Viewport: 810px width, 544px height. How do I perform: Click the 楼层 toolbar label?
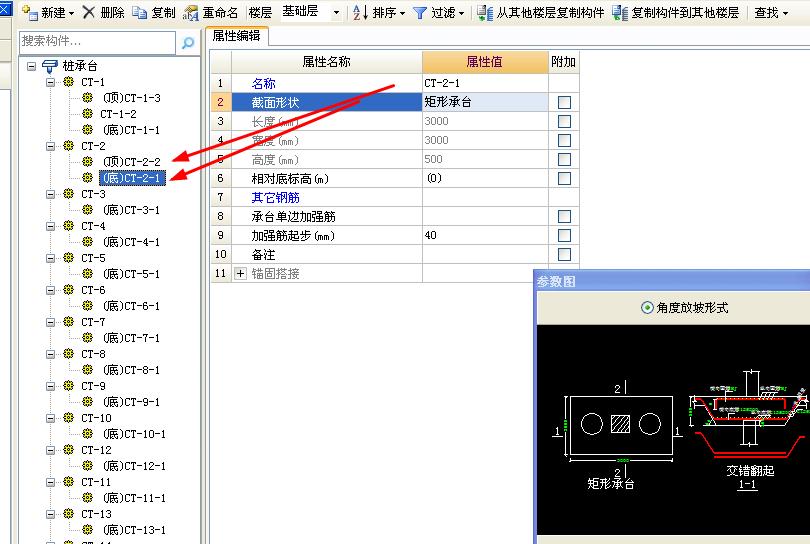260,13
